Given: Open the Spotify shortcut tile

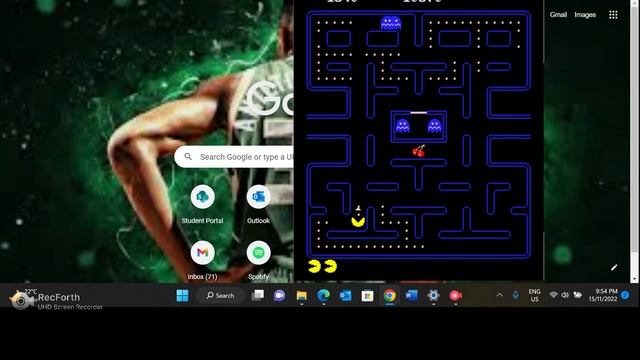Looking at the screenshot, I should click(x=258, y=260).
